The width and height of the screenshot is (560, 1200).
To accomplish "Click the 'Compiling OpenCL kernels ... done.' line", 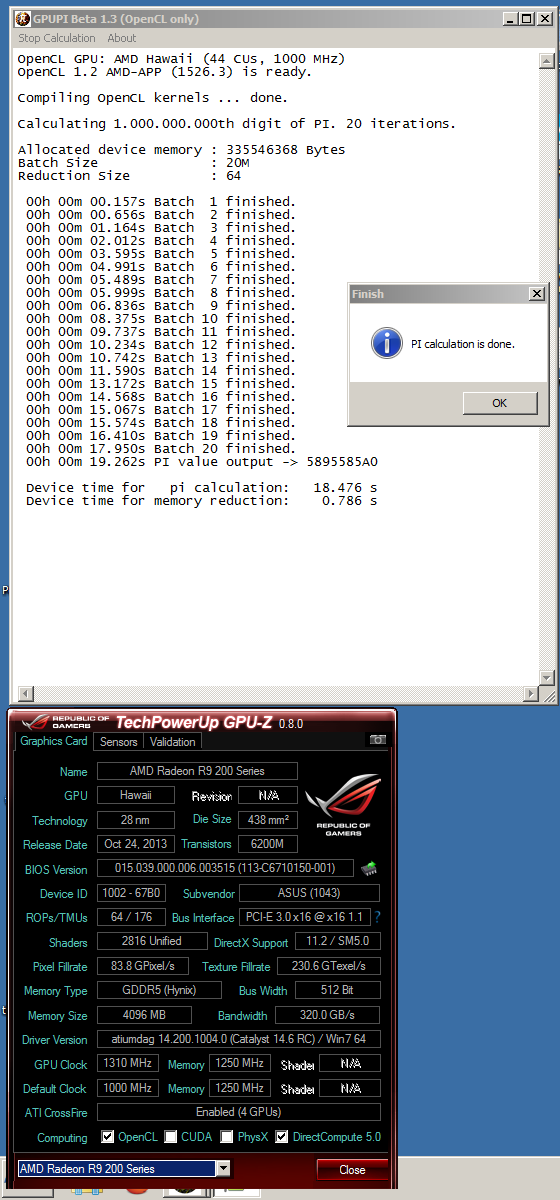I will (x=153, y=98).
